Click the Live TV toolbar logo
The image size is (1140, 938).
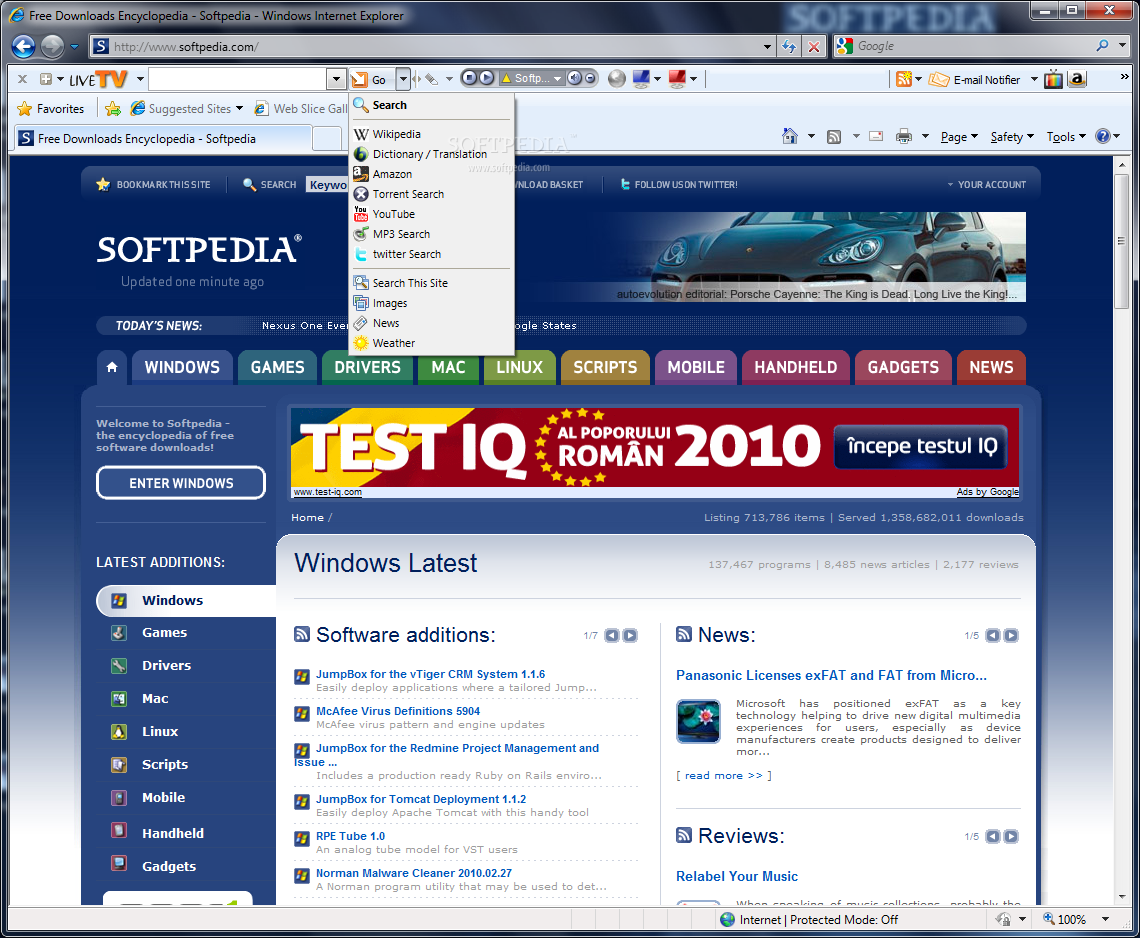click(x=98, y=79)
